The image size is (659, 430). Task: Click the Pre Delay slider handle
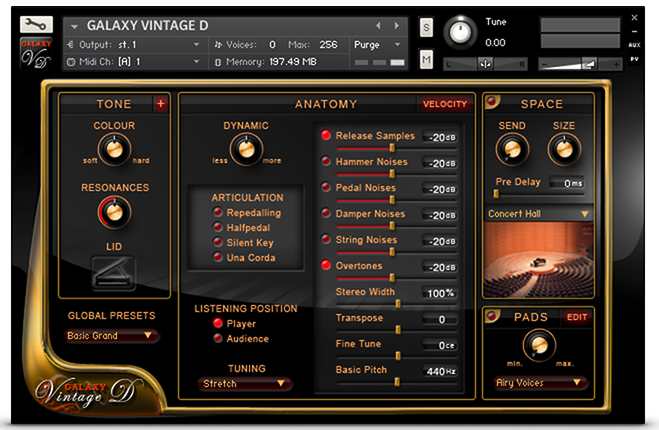(x=496, y=194)
